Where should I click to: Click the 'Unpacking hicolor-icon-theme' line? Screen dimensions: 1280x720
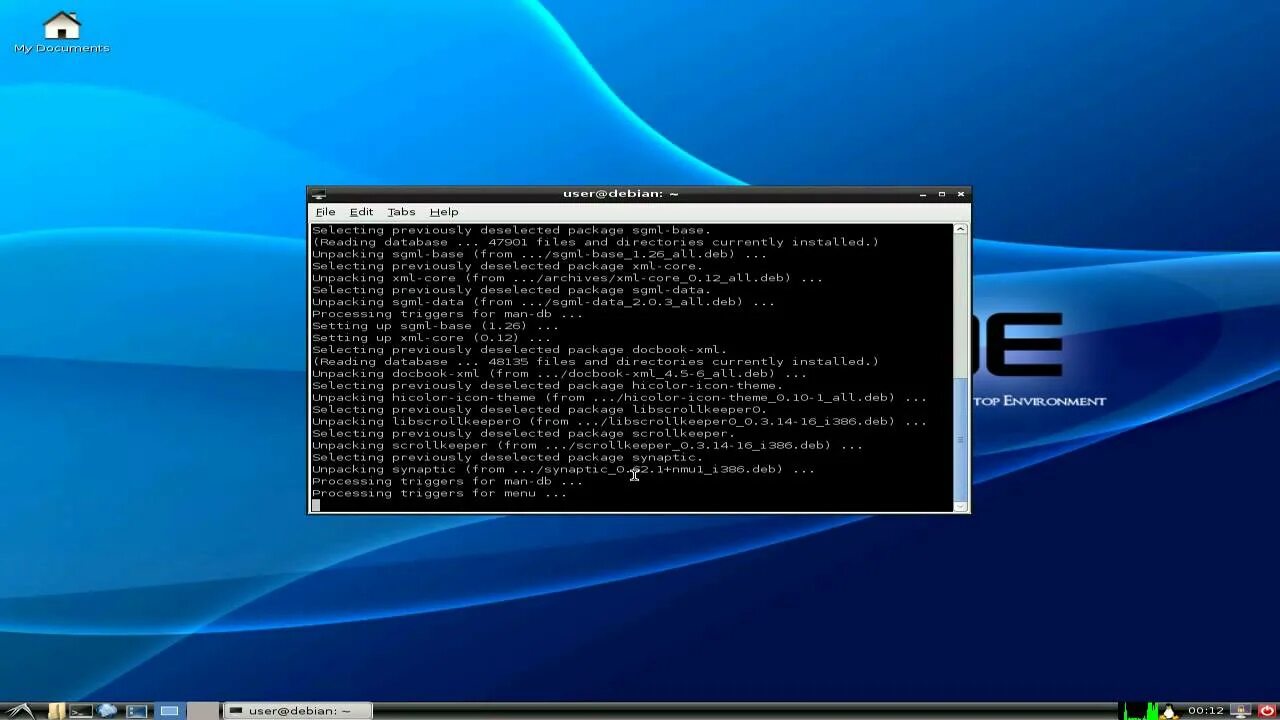pos(619,398)
